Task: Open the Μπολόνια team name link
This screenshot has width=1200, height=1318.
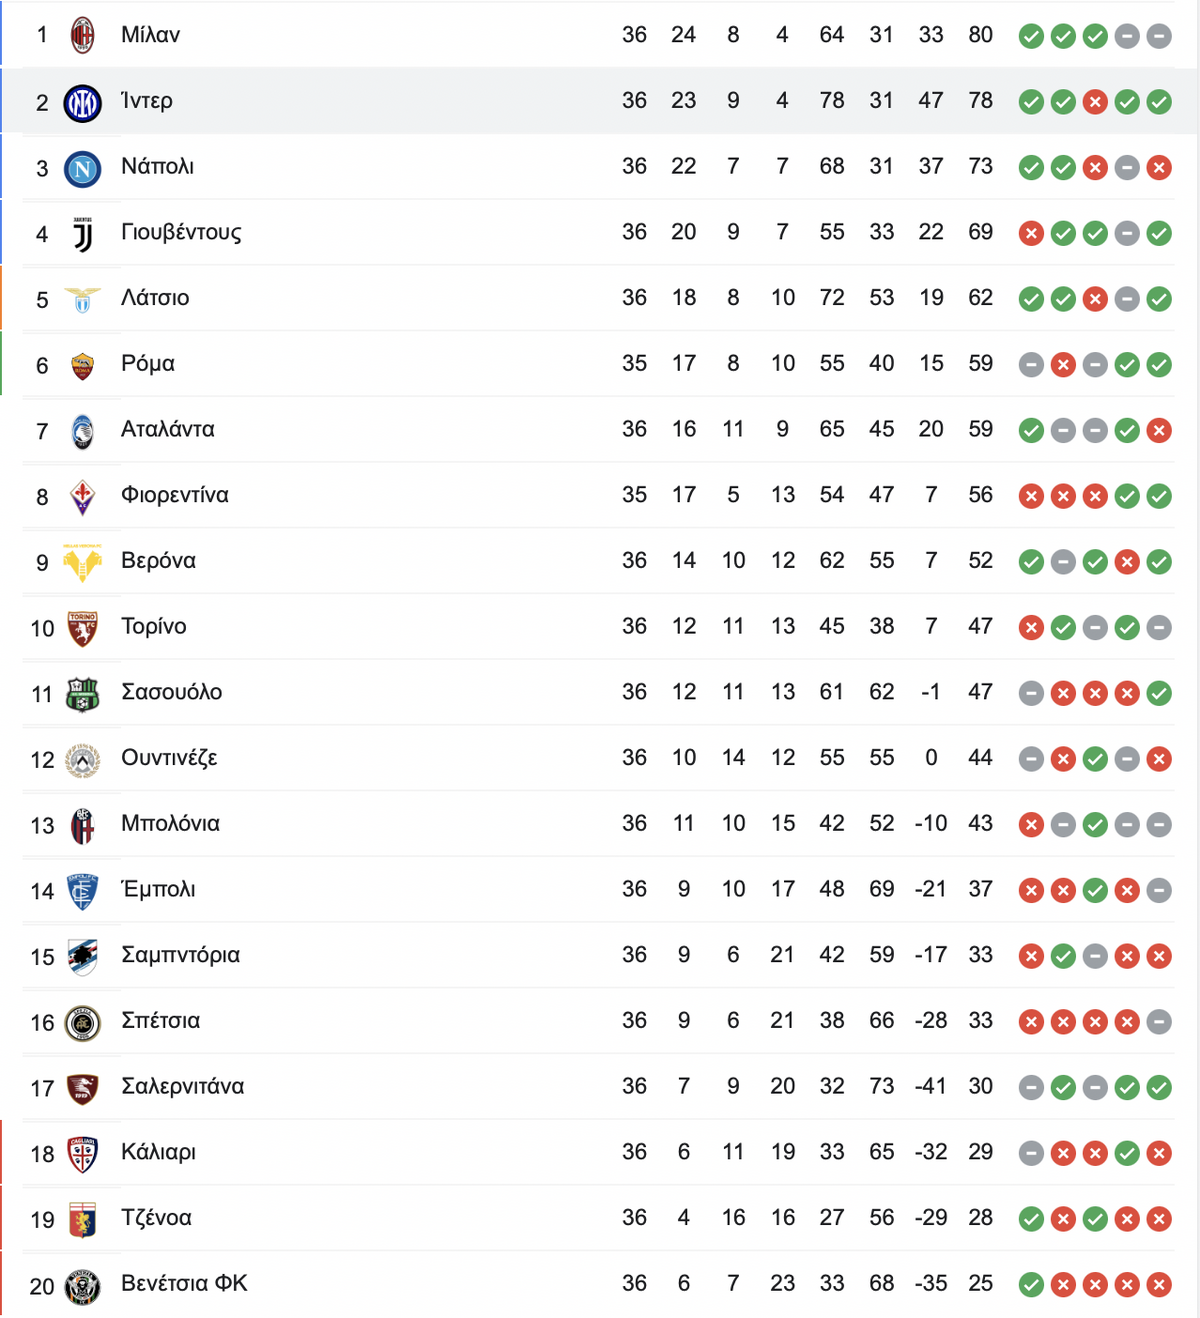Action: (170, 823)
